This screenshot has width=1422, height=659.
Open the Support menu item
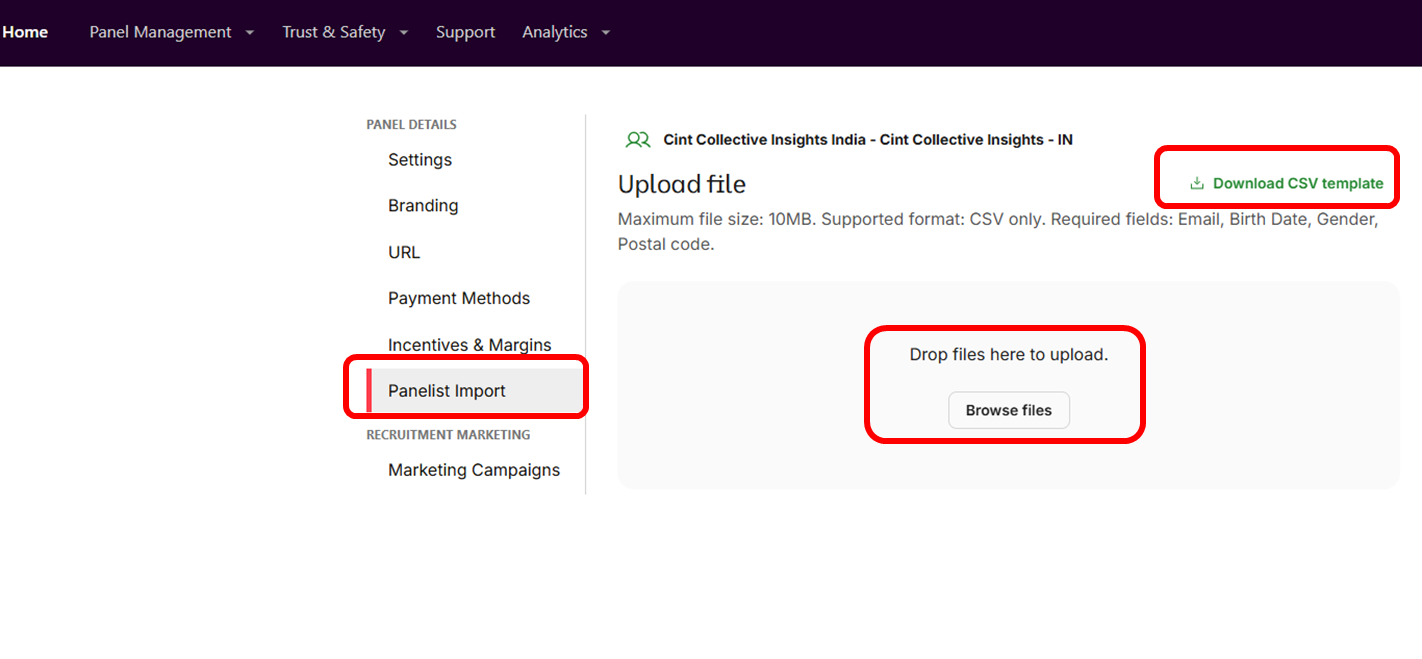pos(465,32)
